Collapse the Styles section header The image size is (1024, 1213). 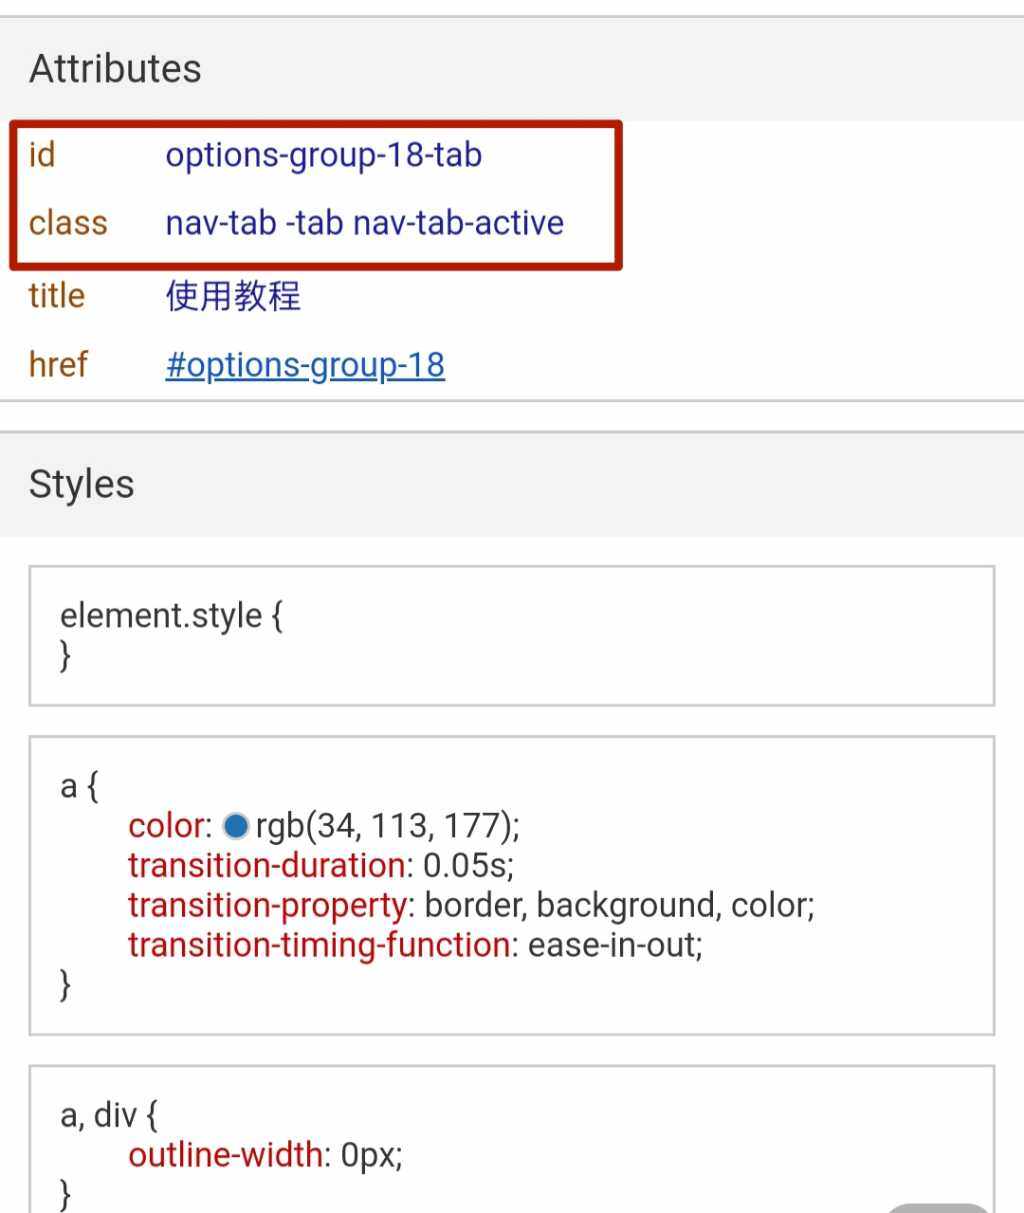(82, 483)
